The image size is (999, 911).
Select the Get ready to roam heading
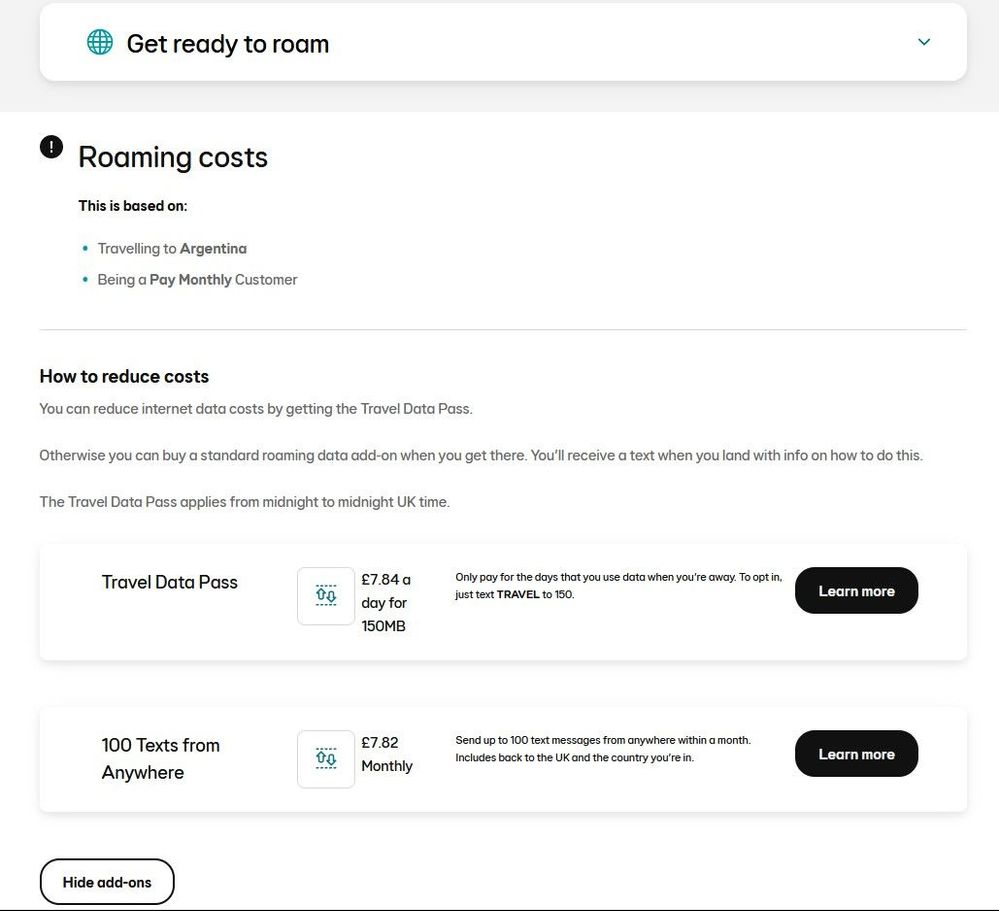(x=228, y=43)
